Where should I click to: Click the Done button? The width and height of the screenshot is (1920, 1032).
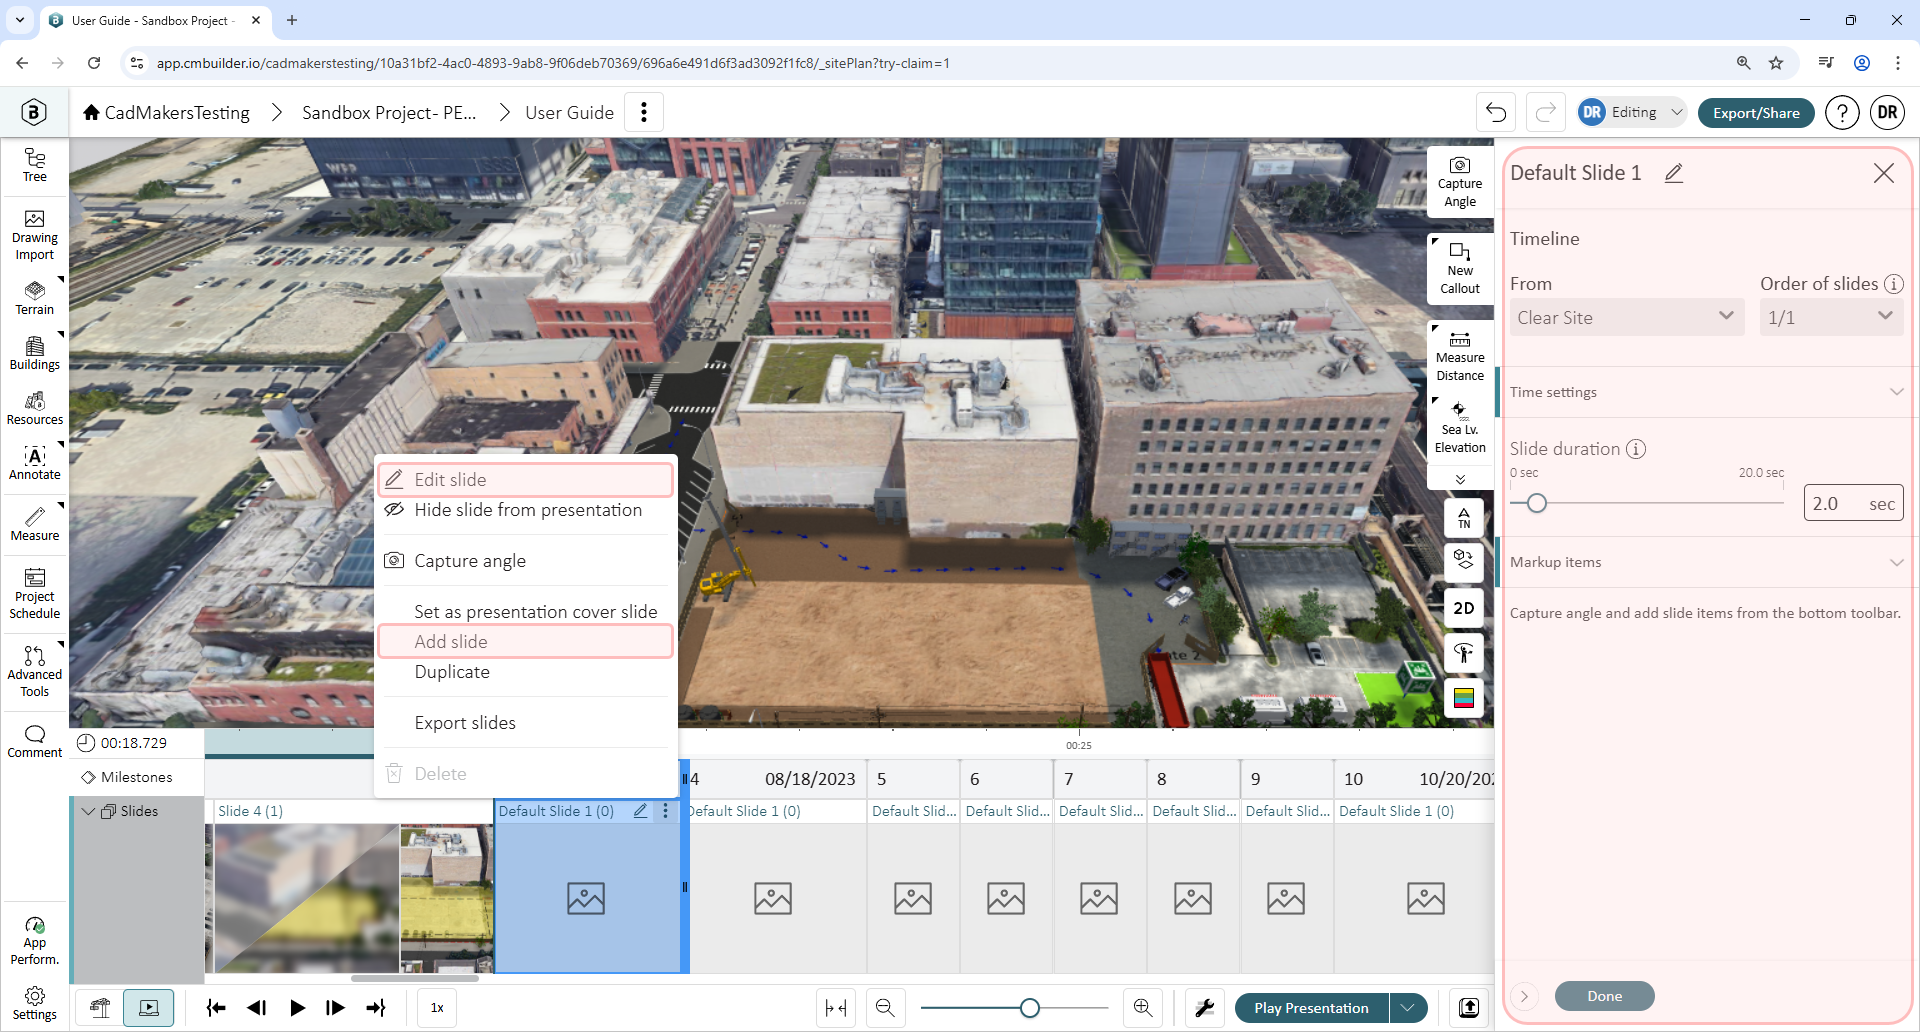coord(1604,996)
